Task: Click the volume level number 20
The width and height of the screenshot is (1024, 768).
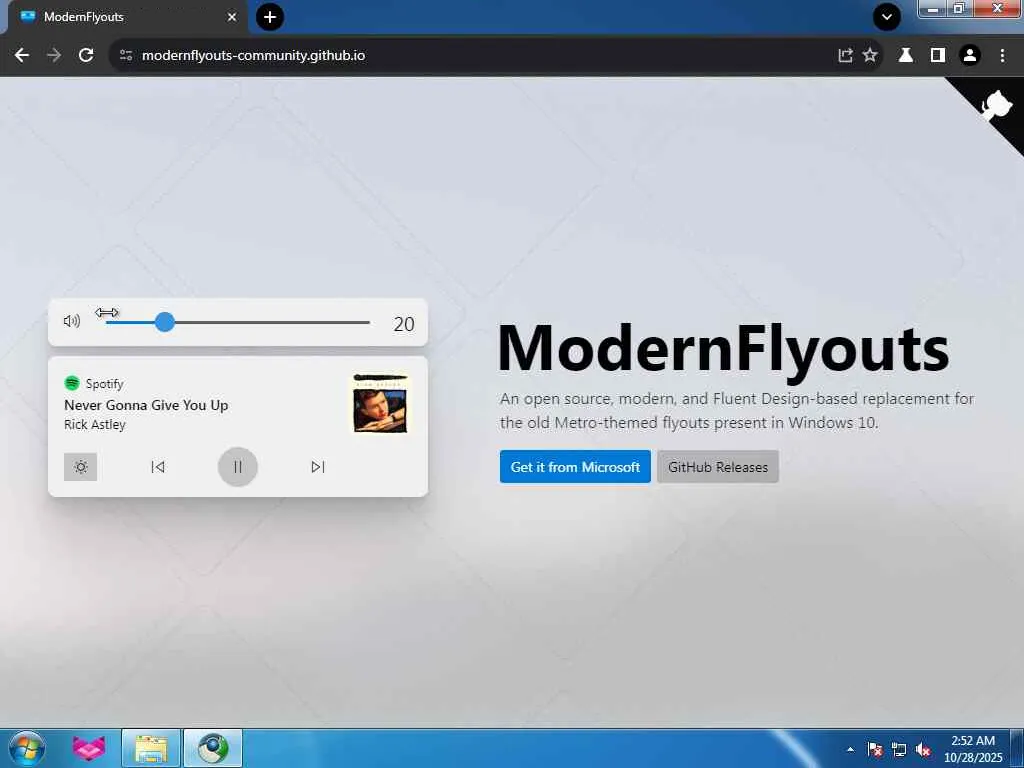Action: point(404,324)
